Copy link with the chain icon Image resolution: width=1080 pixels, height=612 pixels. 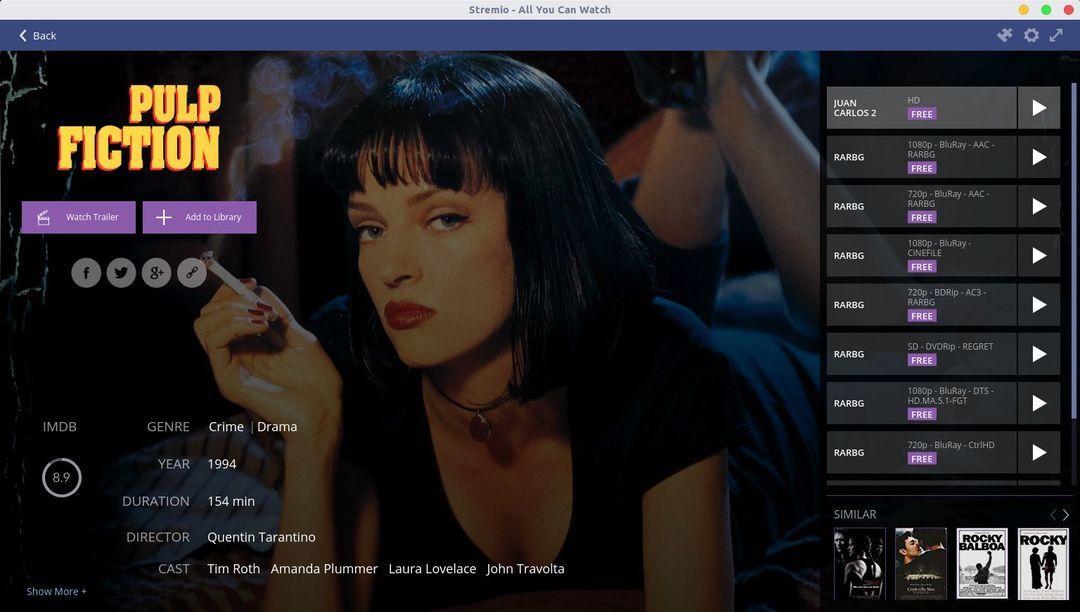pos(191,272)
